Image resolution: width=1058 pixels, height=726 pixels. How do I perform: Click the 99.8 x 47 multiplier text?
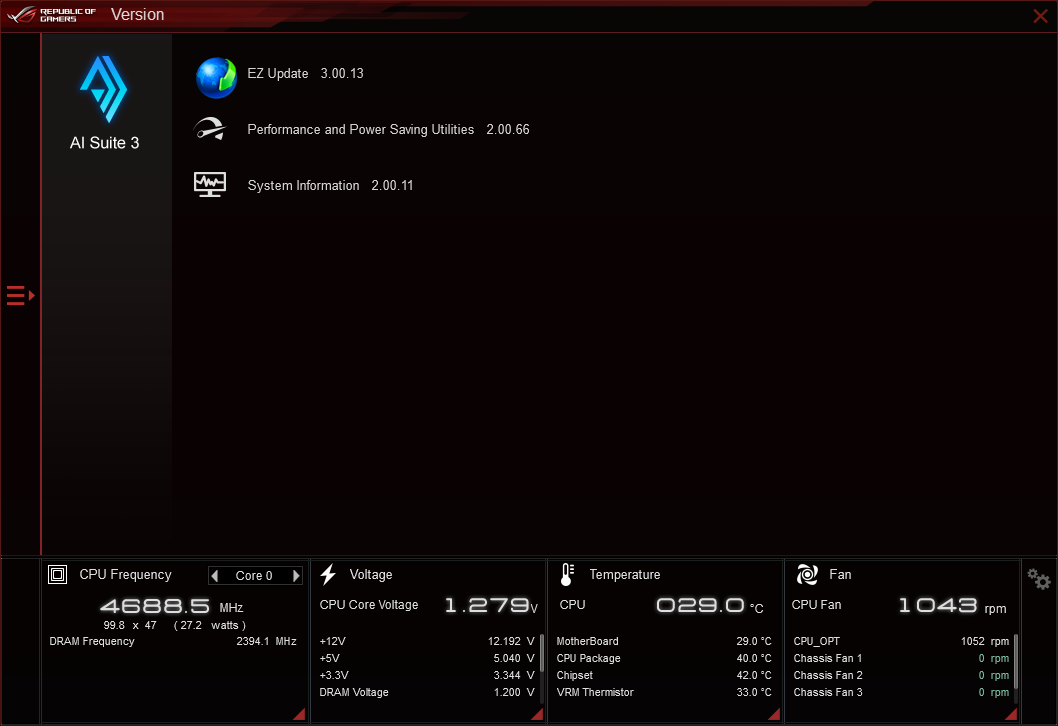pyautogui.click(x=130, y=625)
